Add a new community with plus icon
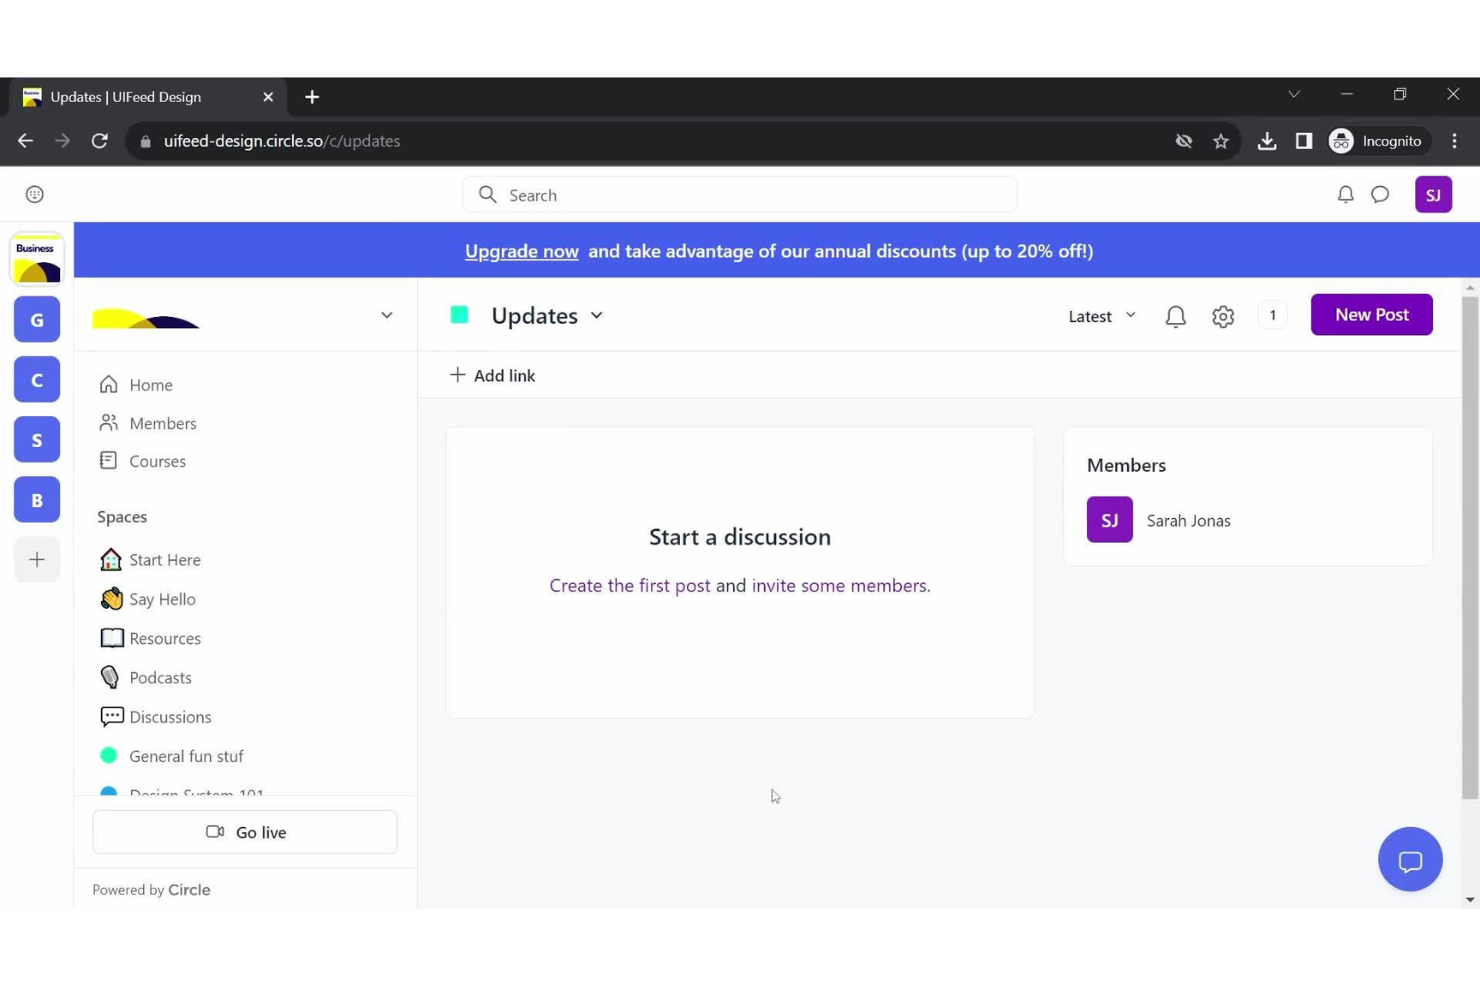 coord(37,560)
